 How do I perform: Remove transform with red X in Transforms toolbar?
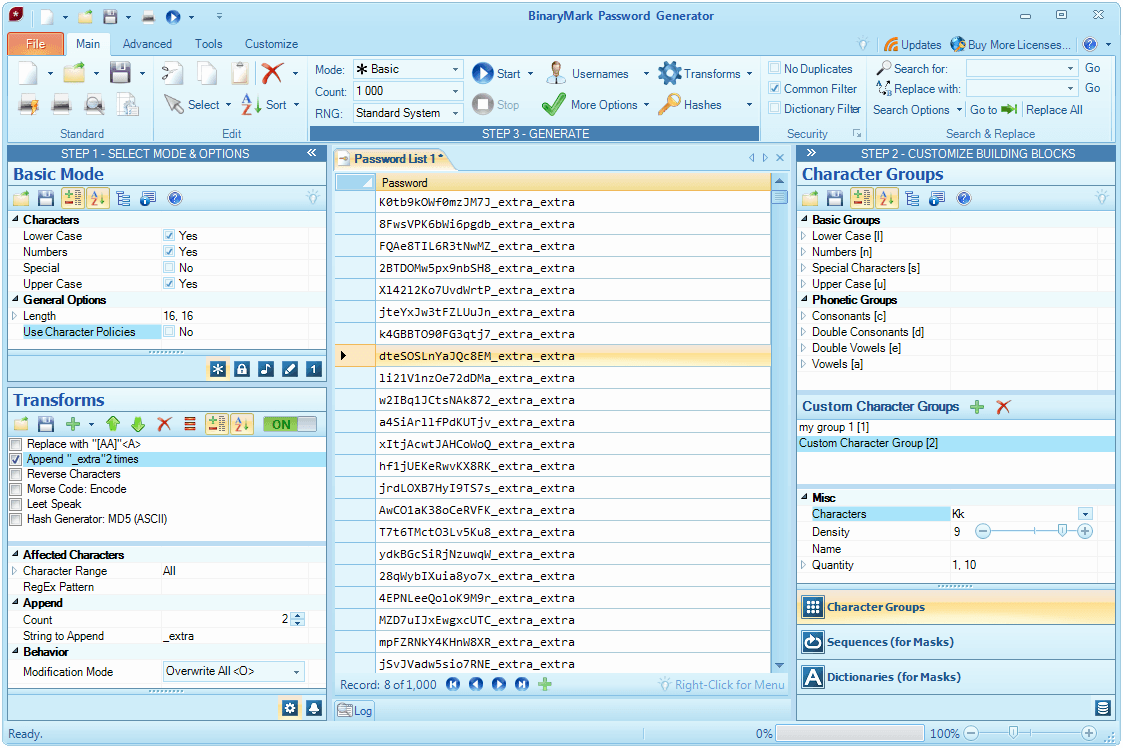pos(164,424)
